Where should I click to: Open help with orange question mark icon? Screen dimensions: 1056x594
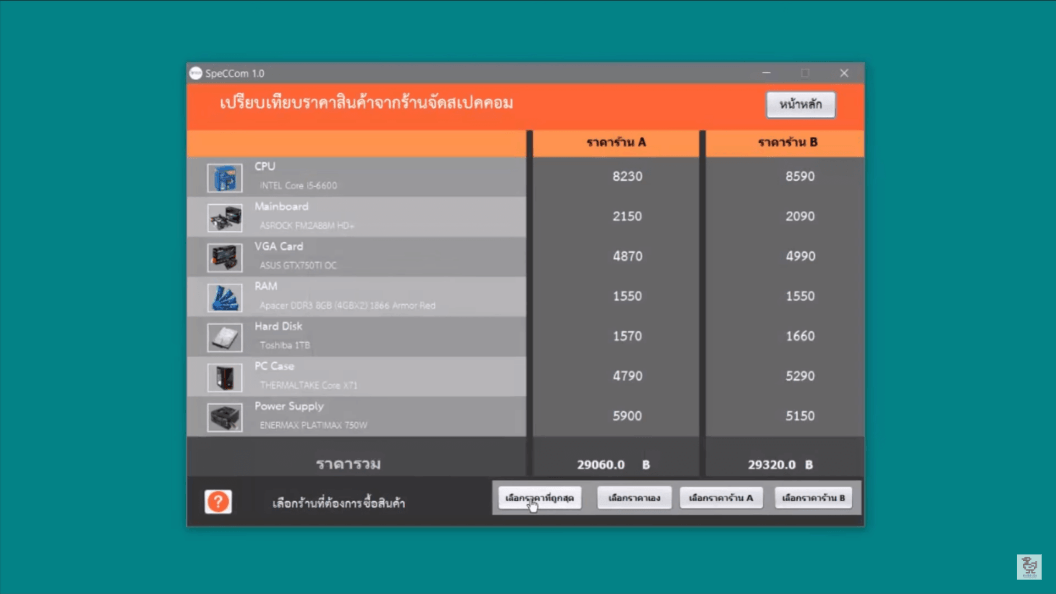pyautogui.click(x=218, y=502)
